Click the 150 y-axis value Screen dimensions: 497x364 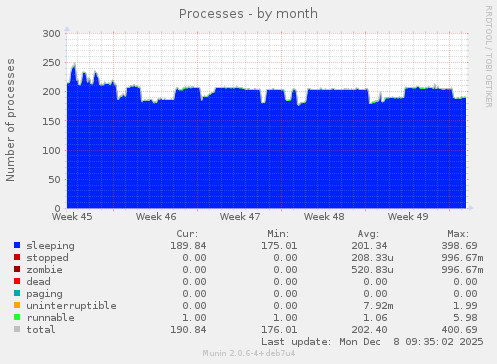click(x=51, y=121)
